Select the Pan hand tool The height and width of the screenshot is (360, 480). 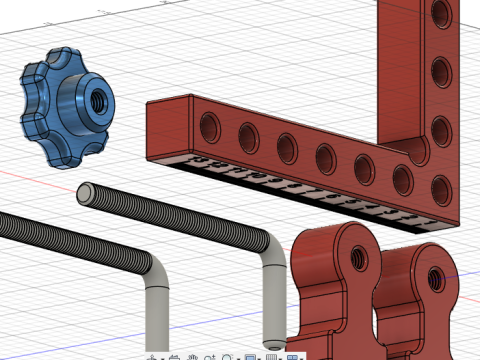191,358
